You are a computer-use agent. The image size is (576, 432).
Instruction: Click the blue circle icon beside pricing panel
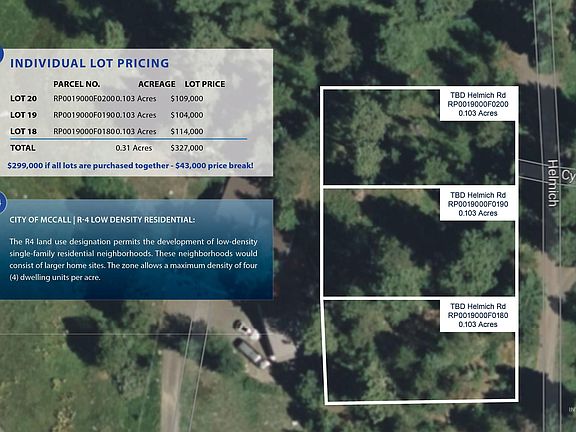(1, 54)
